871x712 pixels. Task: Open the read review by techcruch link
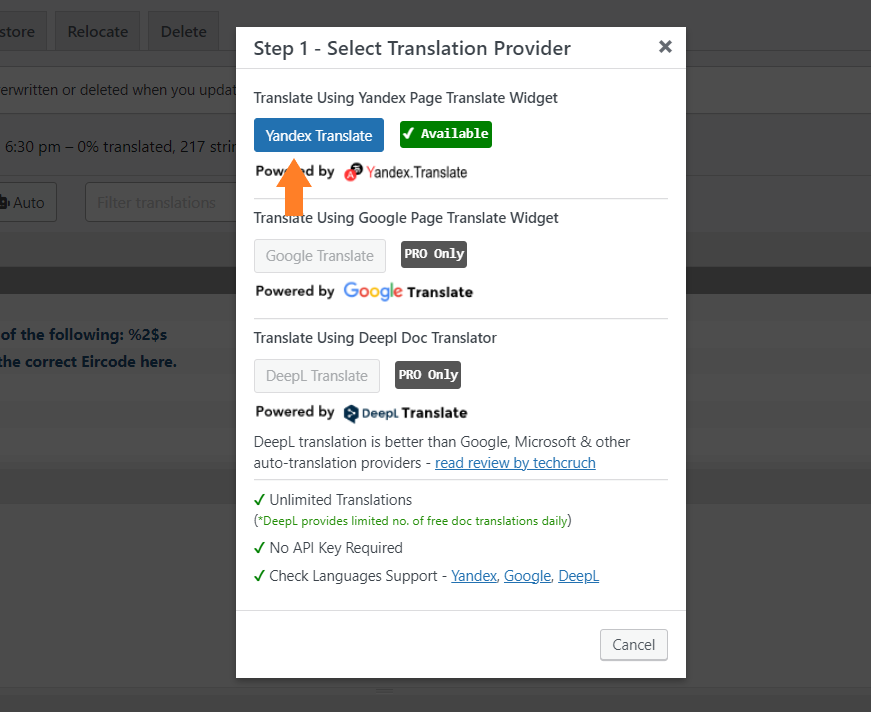pyautogui.click(x=515, y=463)
